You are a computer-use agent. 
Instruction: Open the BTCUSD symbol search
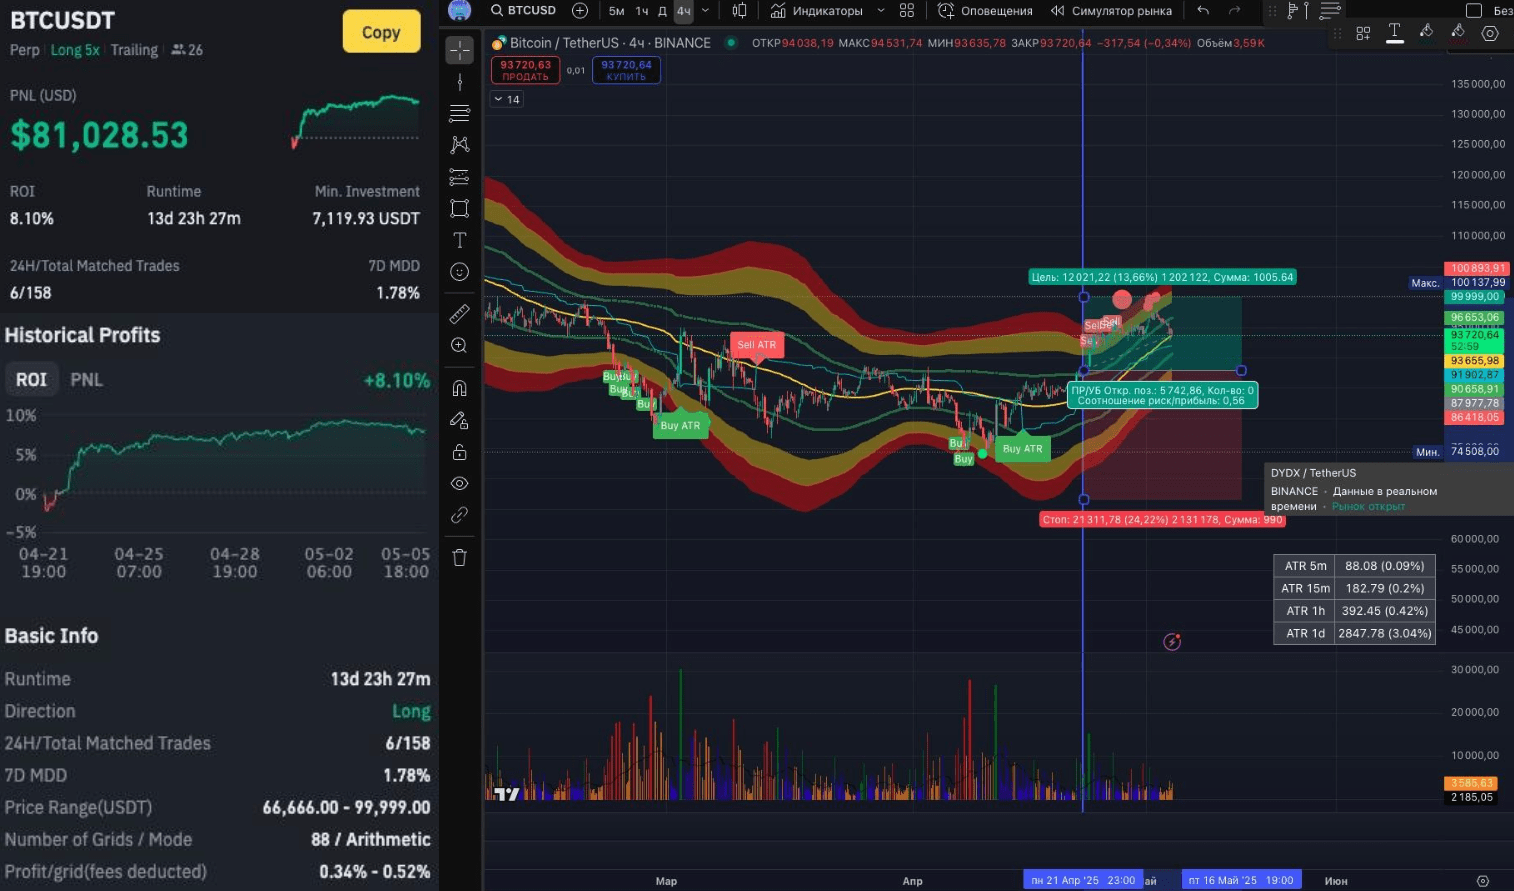(x=523, y=11)
